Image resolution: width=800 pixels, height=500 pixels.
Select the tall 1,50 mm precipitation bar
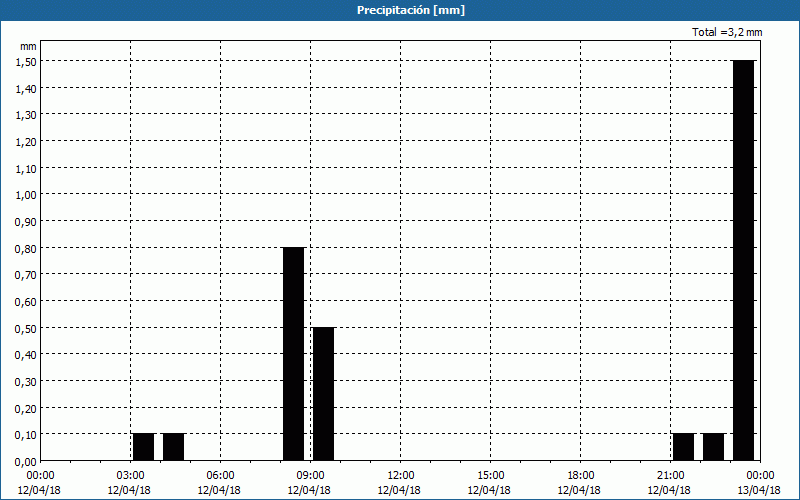743,260
